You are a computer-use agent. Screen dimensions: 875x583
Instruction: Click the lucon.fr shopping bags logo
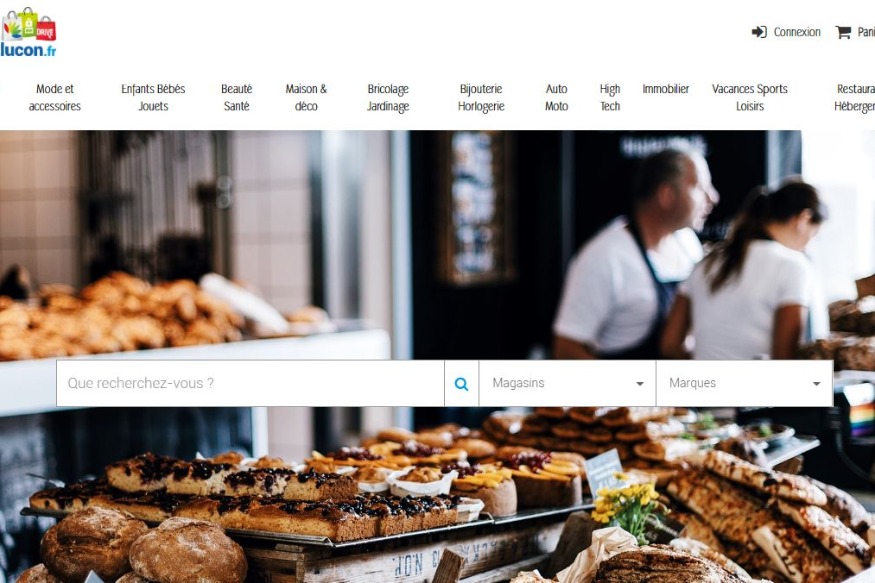28,32
